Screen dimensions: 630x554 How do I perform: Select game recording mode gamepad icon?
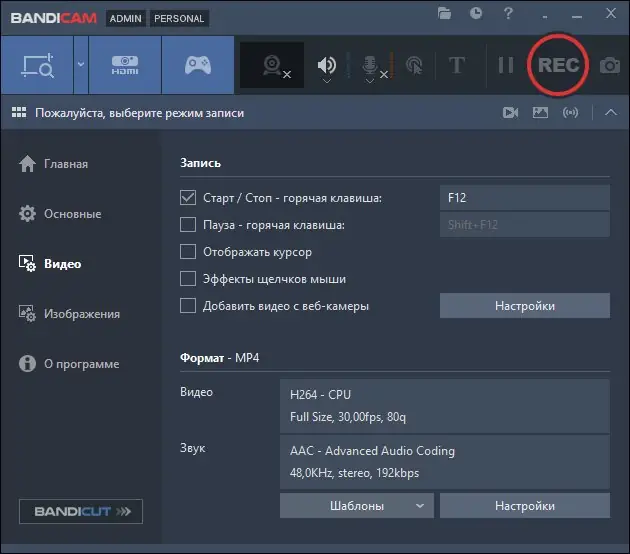click(x=198, y=65)
